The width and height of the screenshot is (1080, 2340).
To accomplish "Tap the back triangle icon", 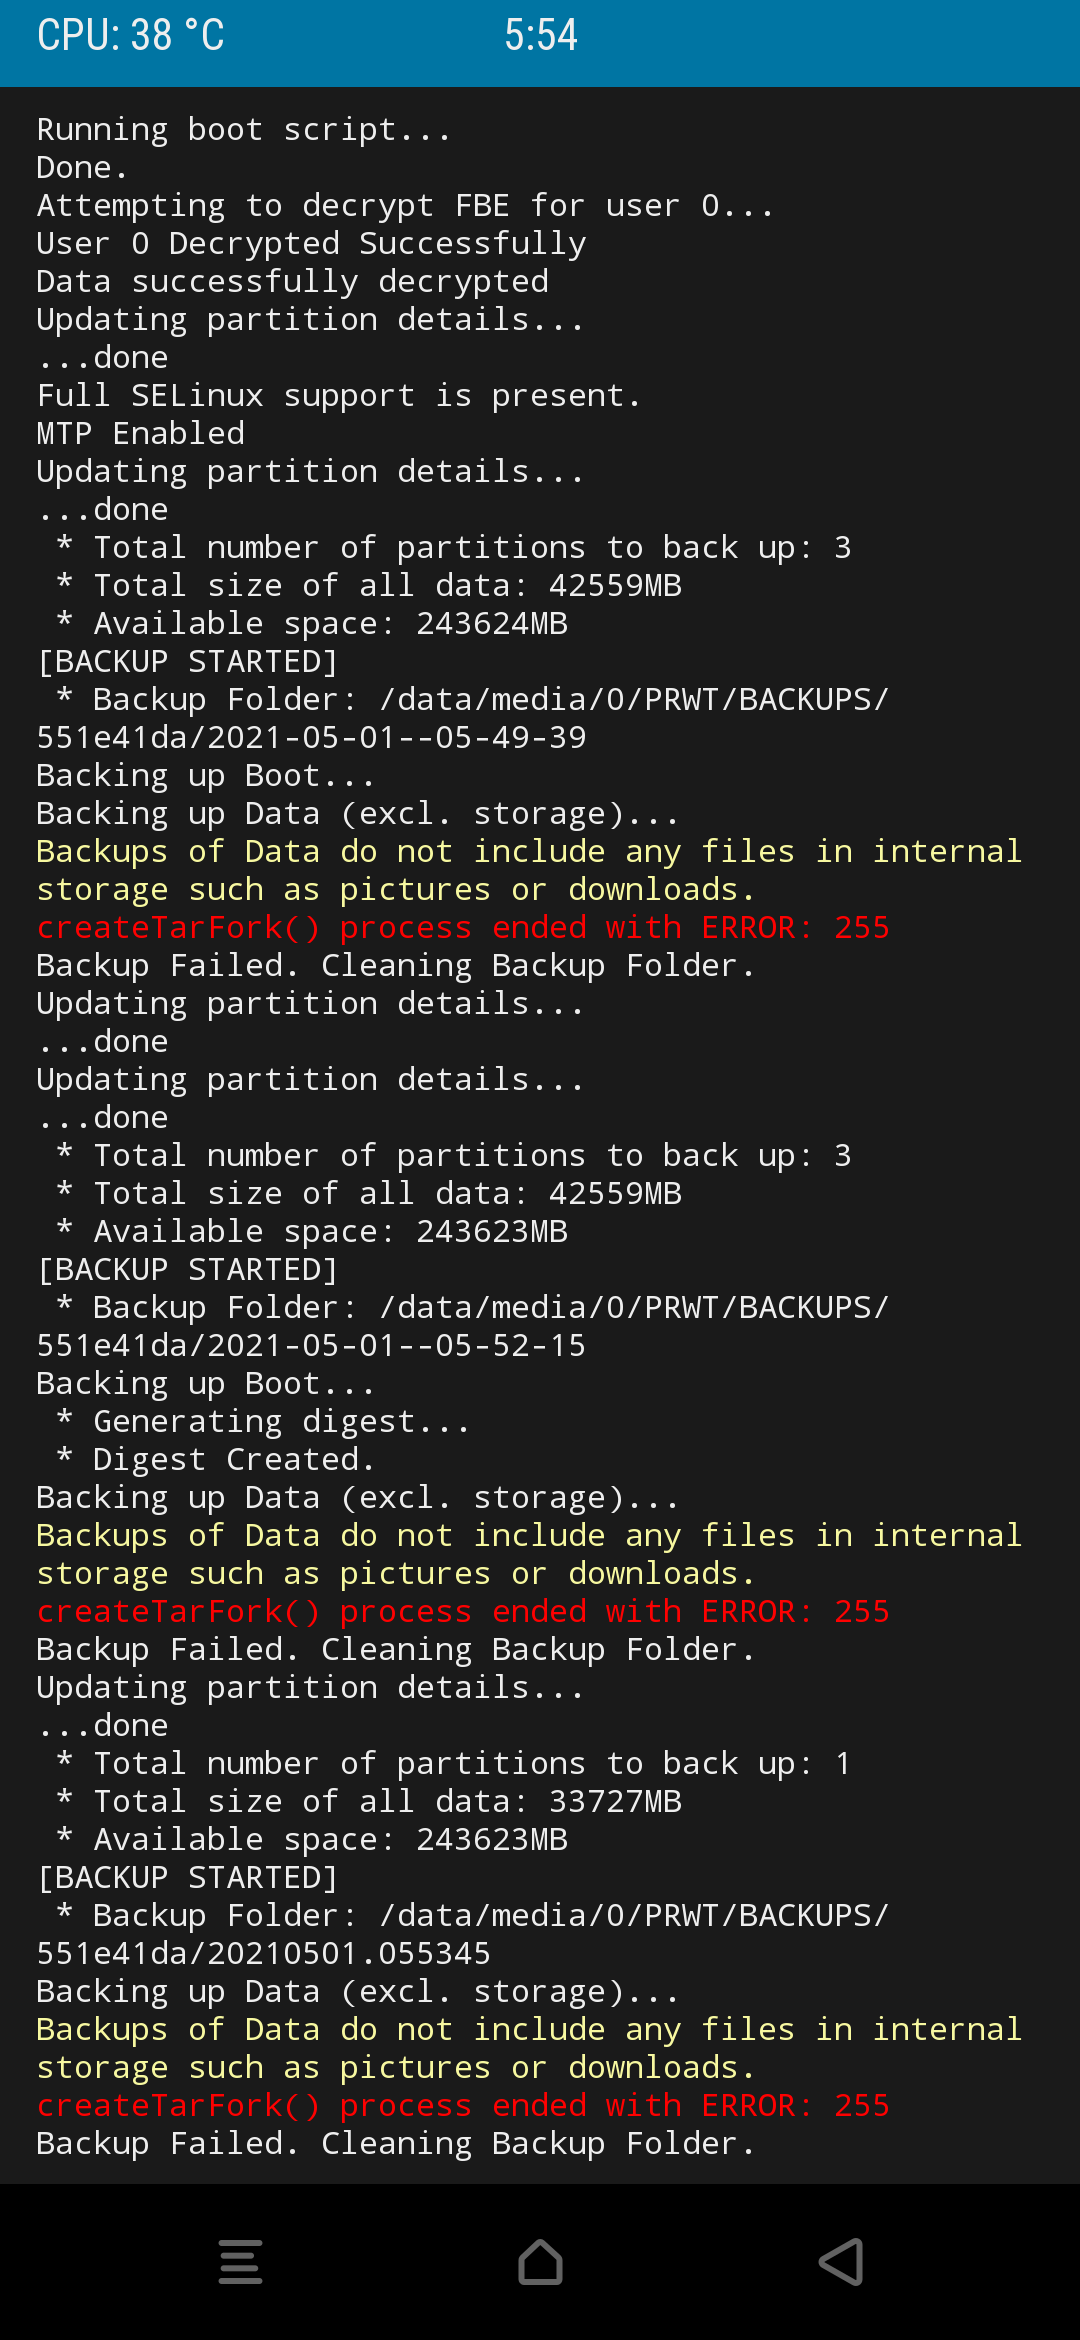I will click(x=841, y=2262).
